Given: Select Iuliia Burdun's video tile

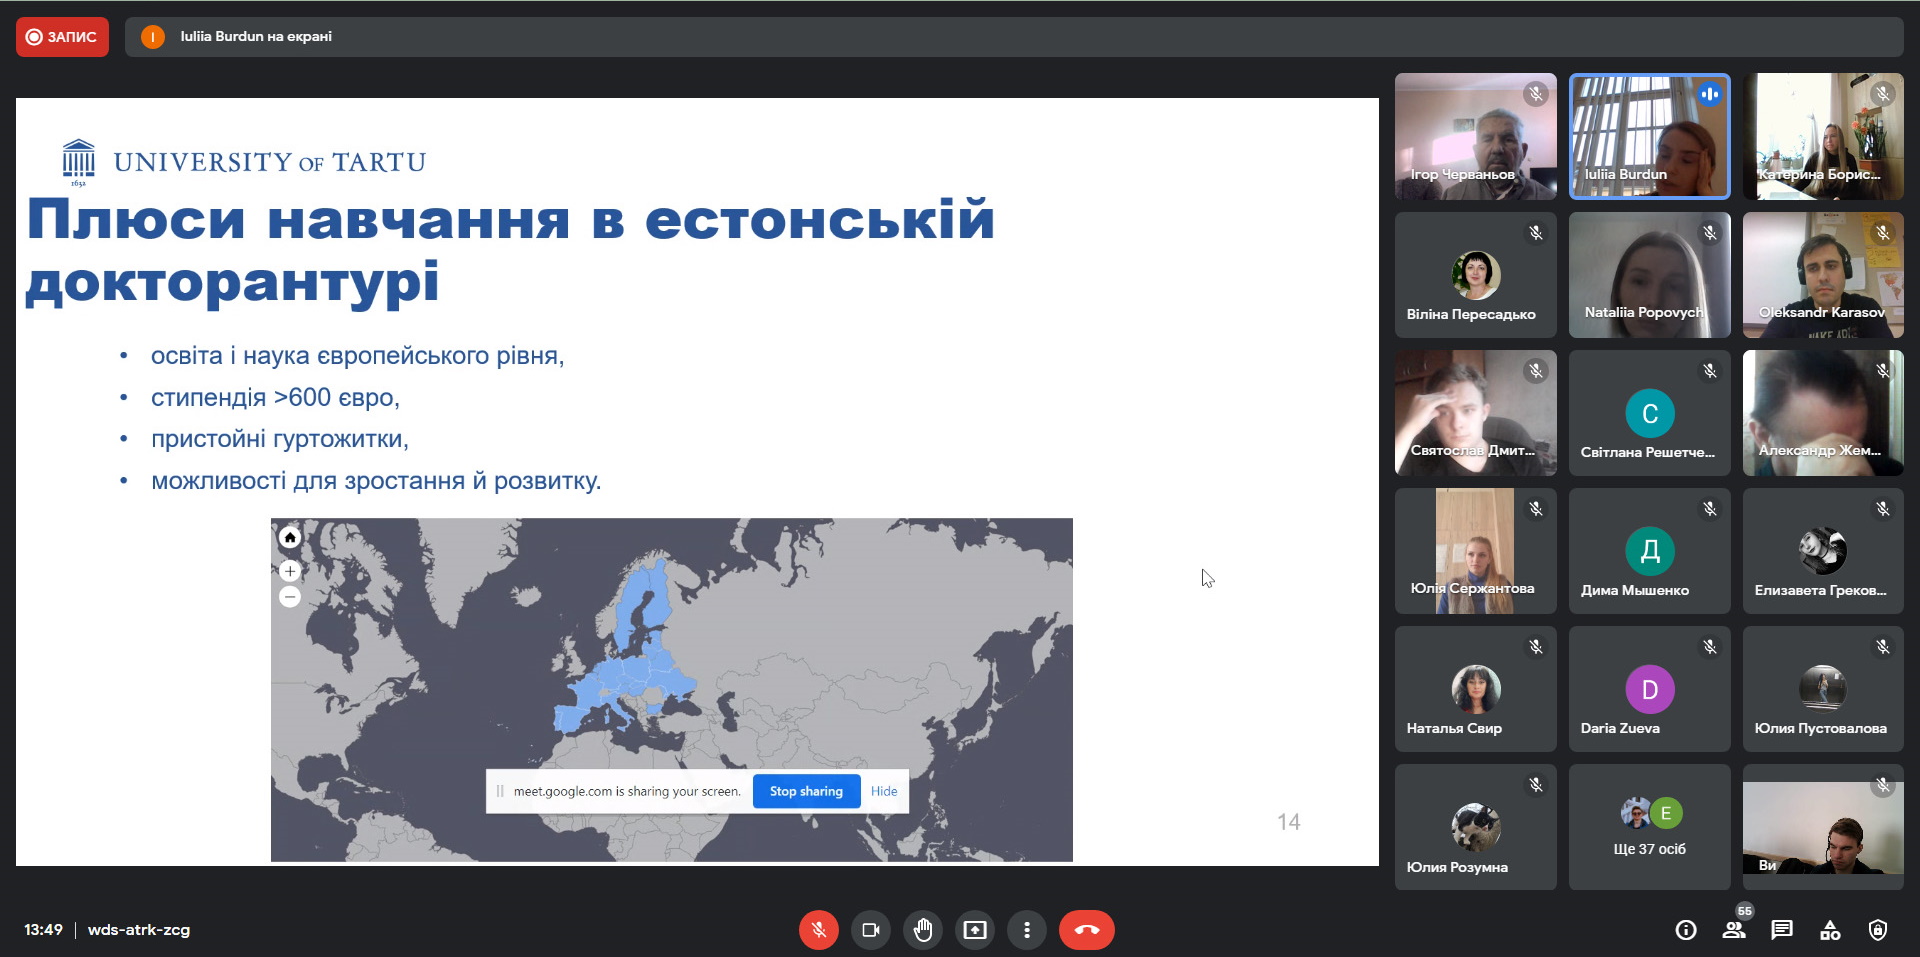Looking at the screenshot, I should pos(1649,136).
